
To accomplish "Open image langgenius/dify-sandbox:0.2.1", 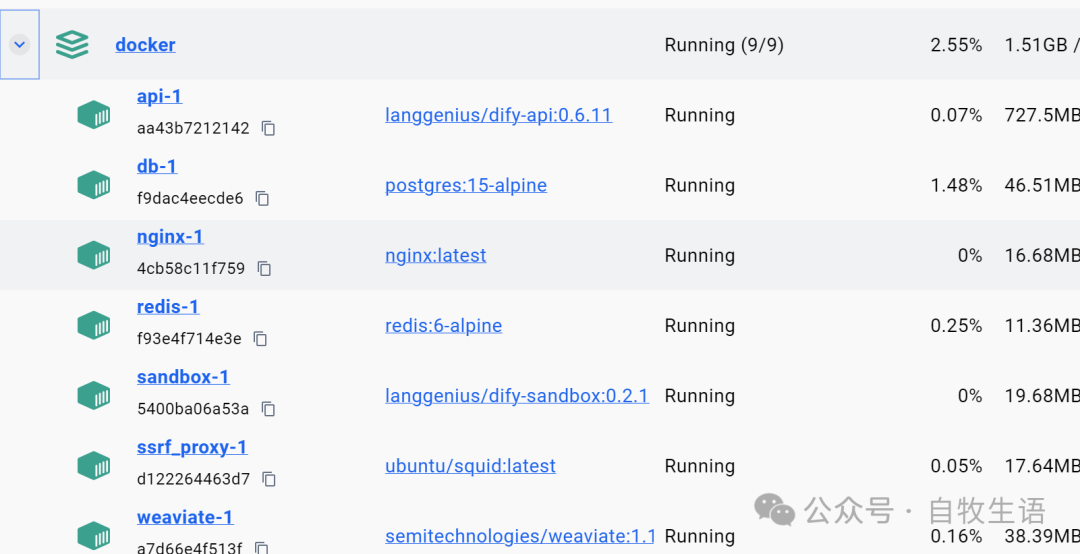I will coord(517,396).
